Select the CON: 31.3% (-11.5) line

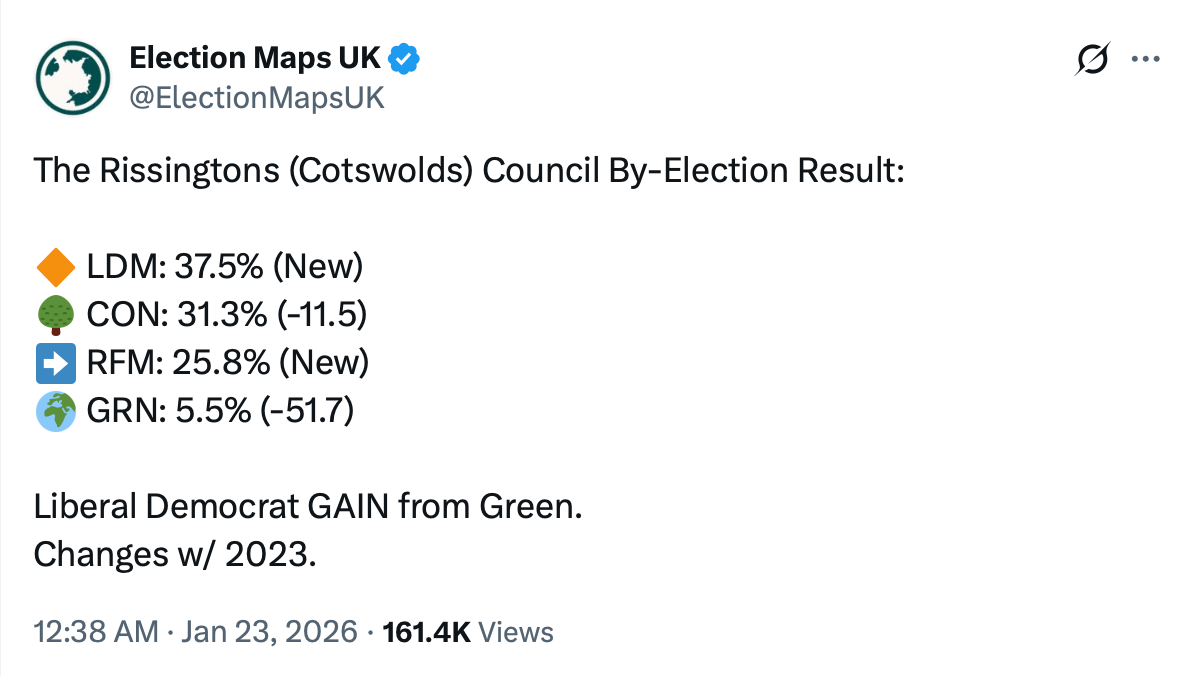tap(227, 316)
